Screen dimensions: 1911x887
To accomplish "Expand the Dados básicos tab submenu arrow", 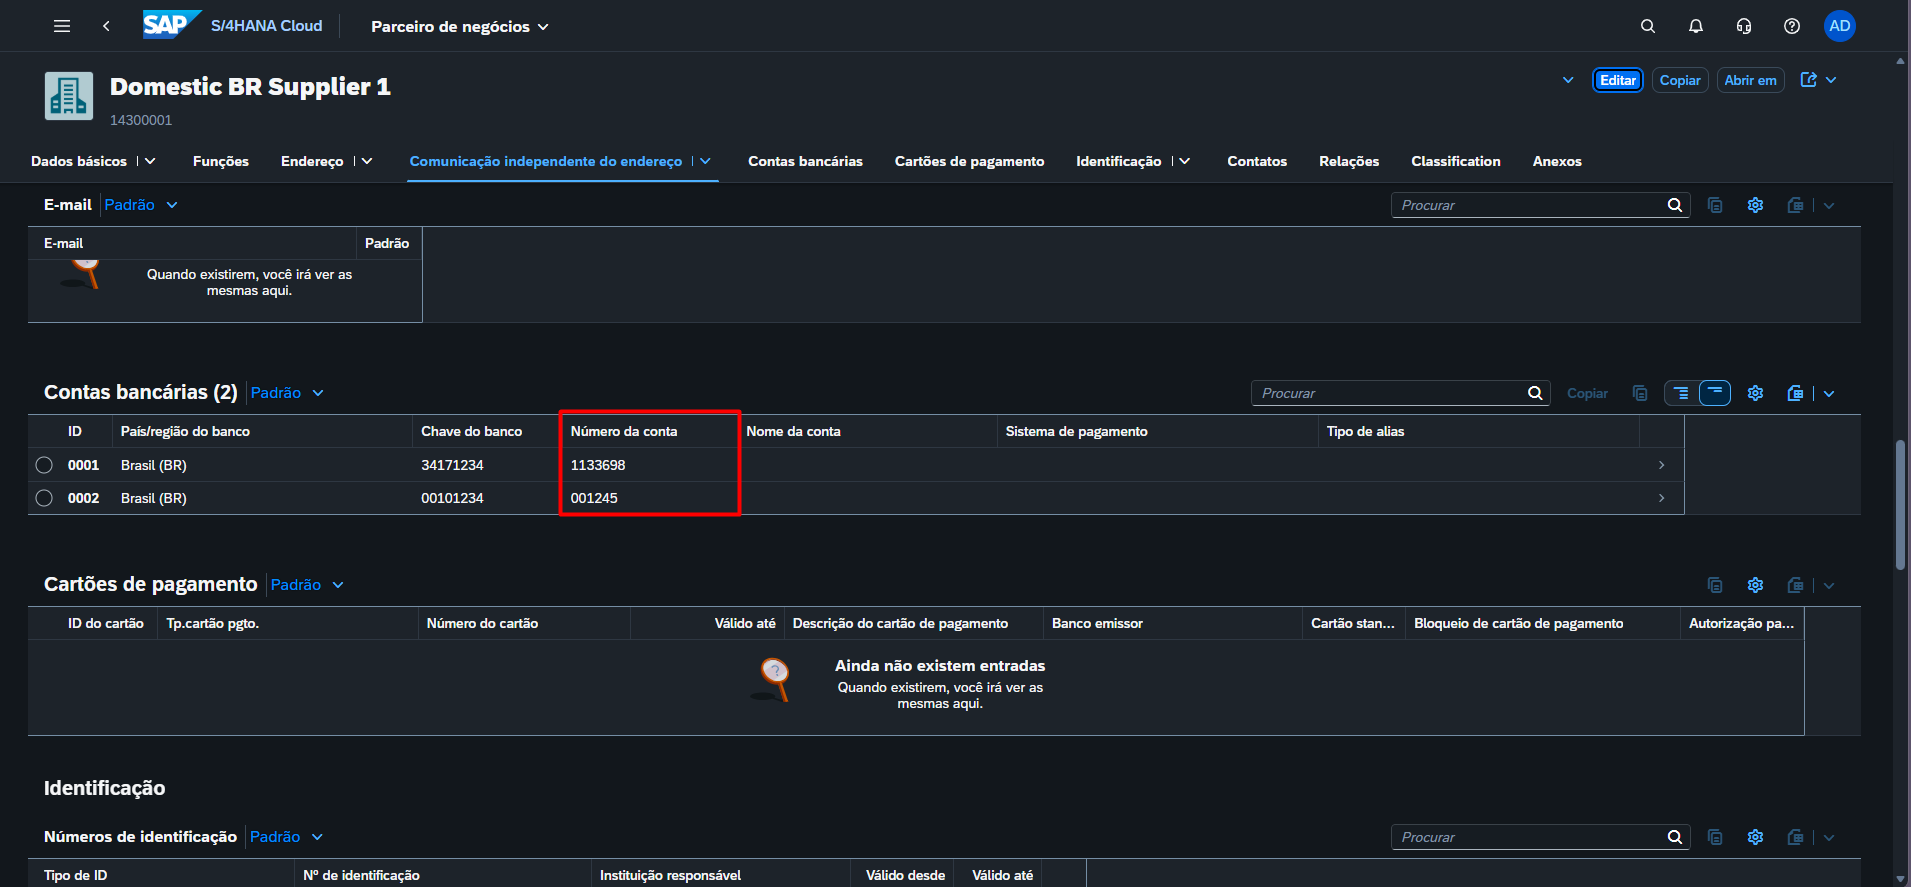I will tap(151, 161).
